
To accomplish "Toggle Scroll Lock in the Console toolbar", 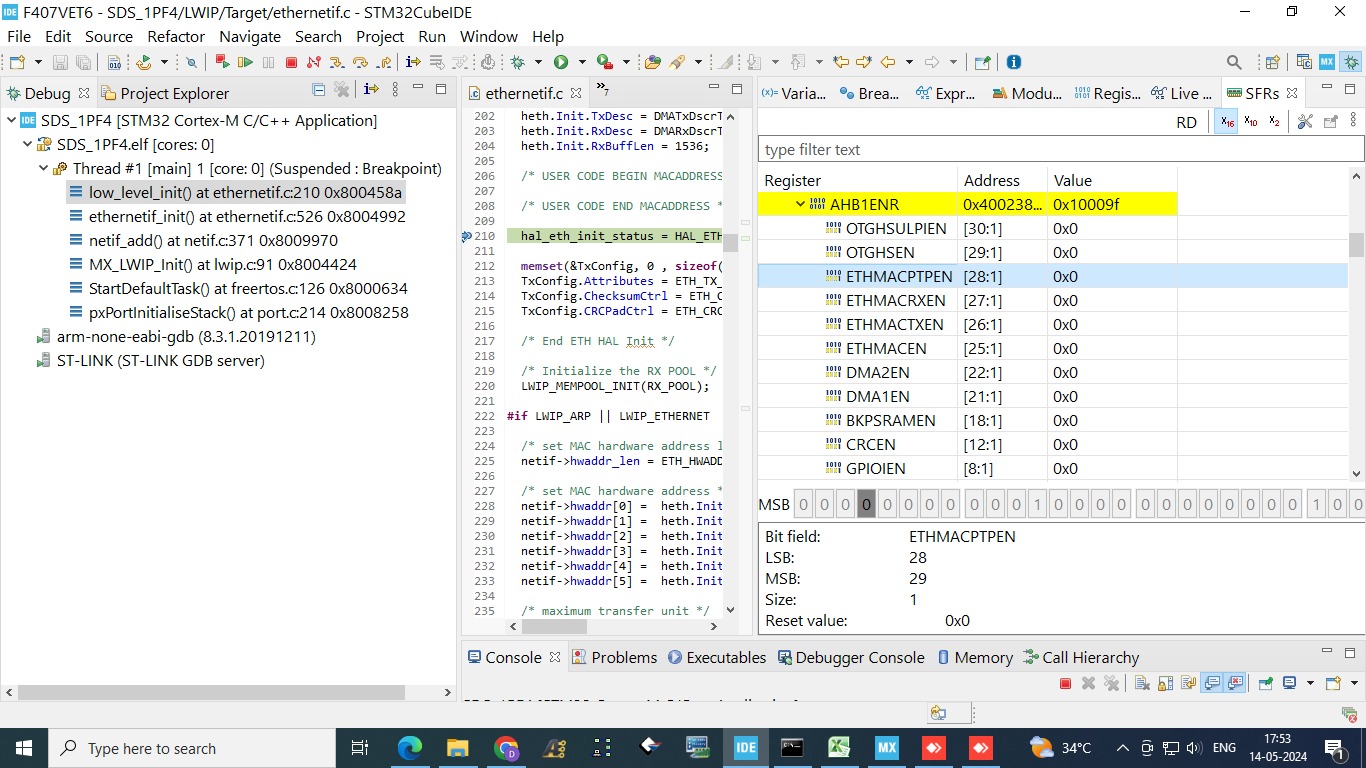I will tap(1167, 683).
